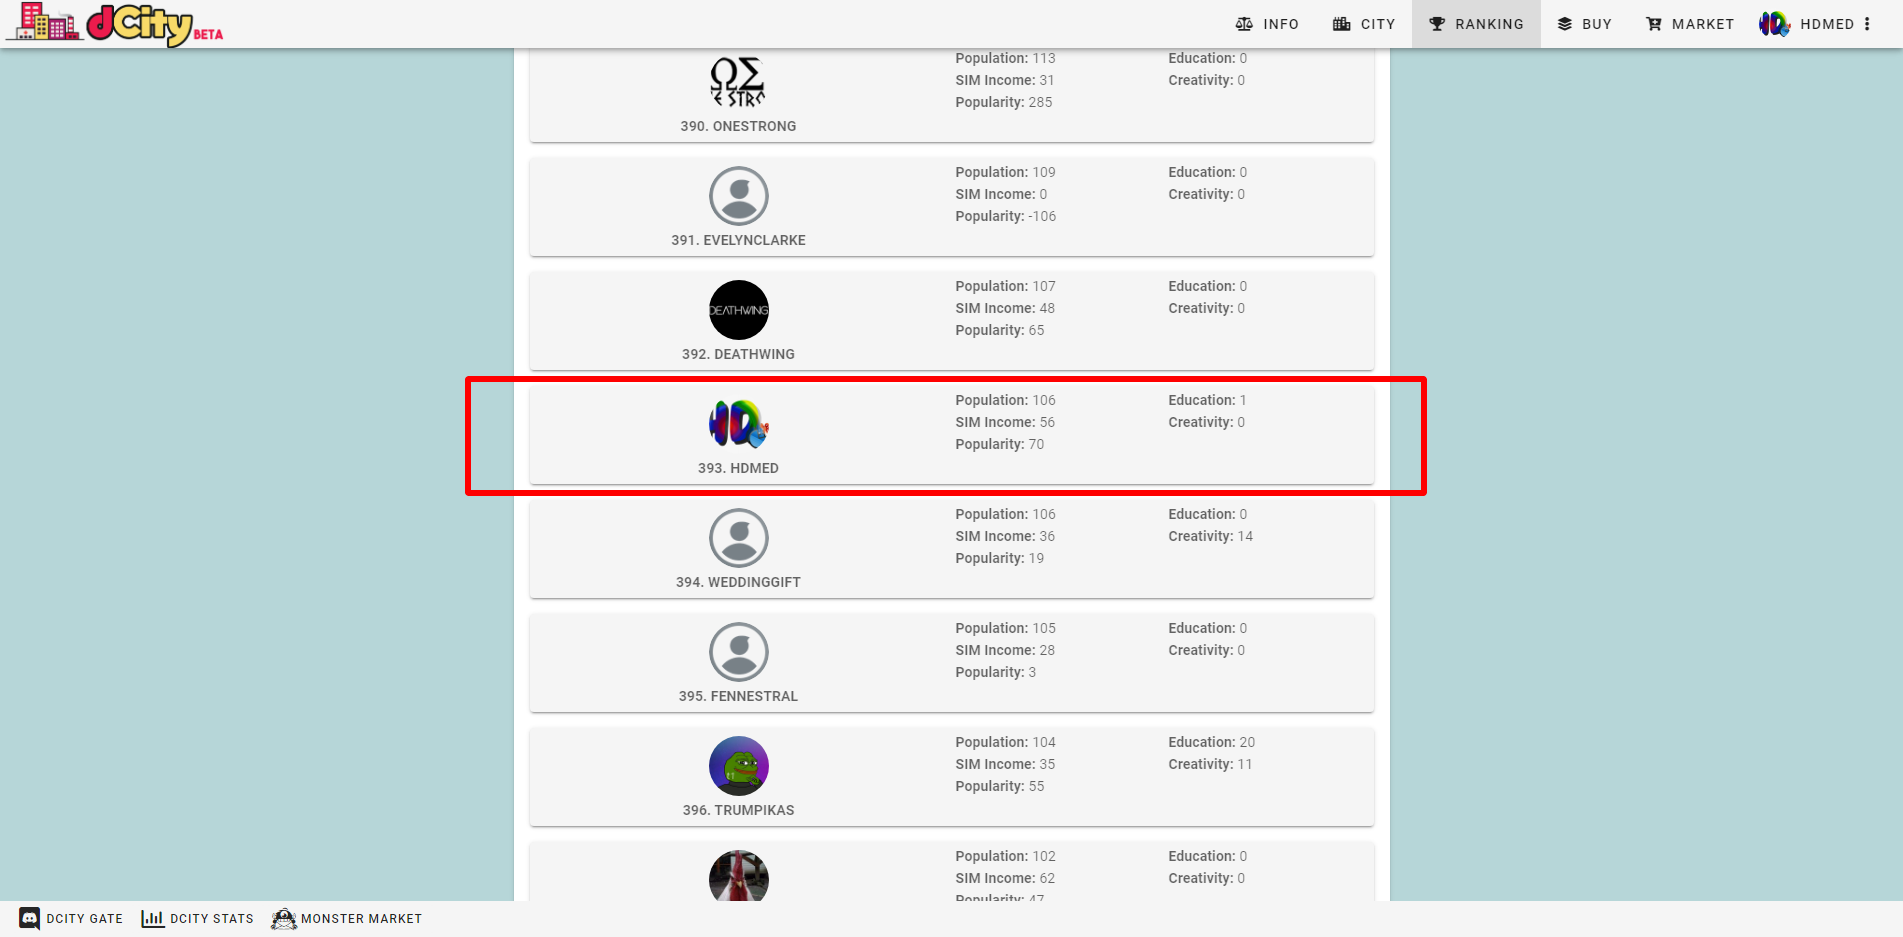
Task: Click EVELYNCLARKE's Popularity: -106 value
Action: pos(1005,216)
